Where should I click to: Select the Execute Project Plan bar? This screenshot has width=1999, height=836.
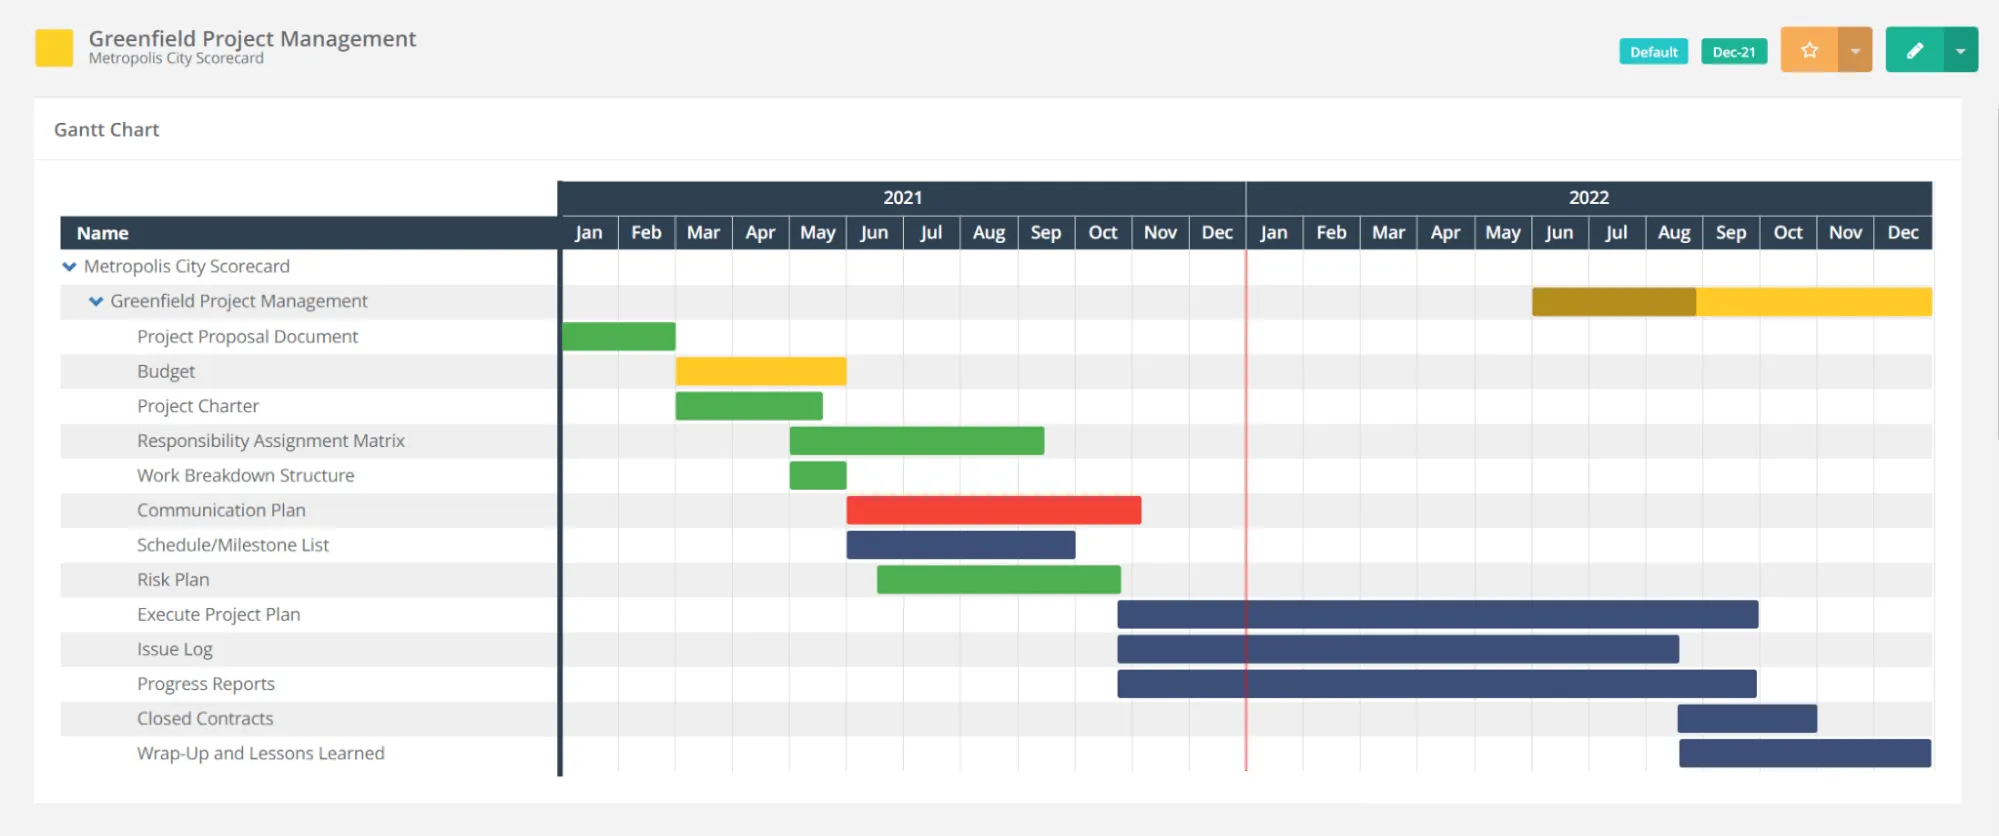1438,614
